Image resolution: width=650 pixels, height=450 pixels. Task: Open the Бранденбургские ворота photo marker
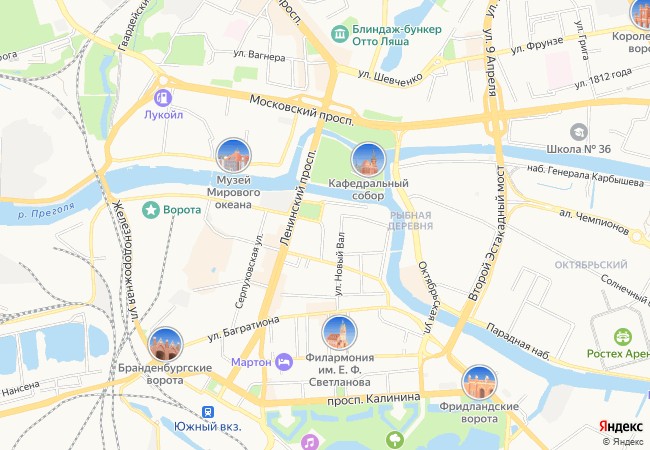click(x=165, y=344)
